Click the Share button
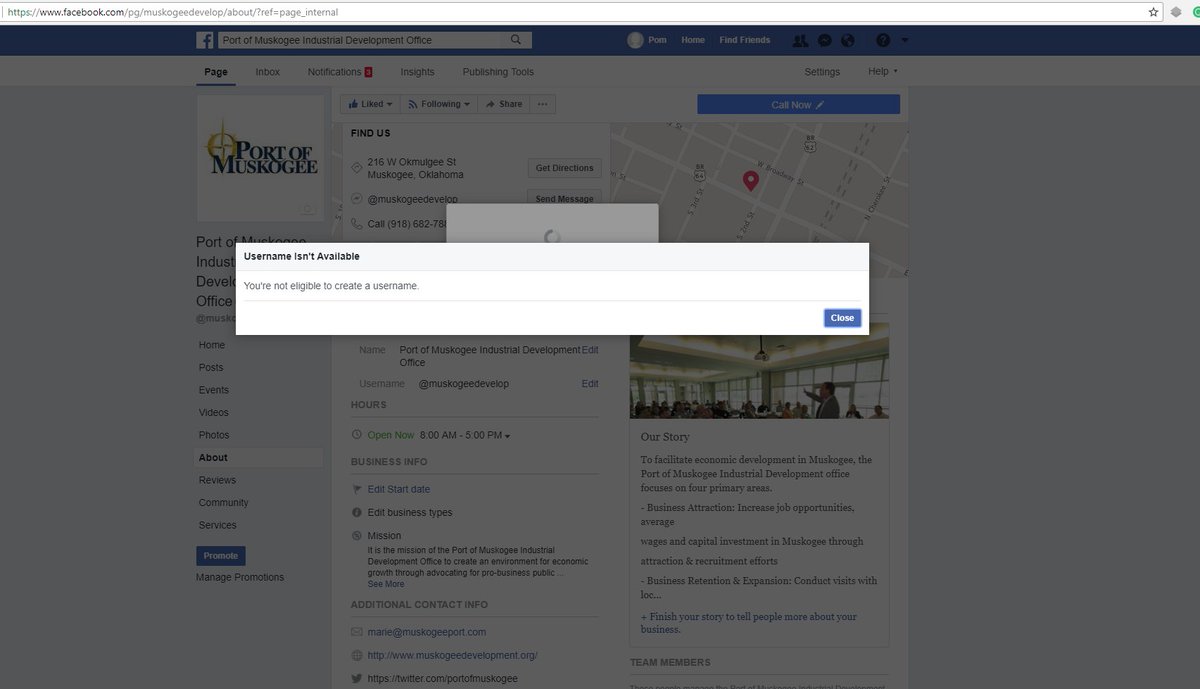This screenshot has height=689, width=1200. click(x=504, y=104)
